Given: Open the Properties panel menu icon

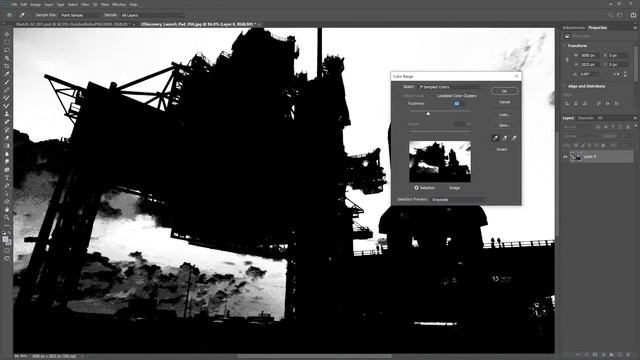Looking at the screenshot, I should [635, 27].
